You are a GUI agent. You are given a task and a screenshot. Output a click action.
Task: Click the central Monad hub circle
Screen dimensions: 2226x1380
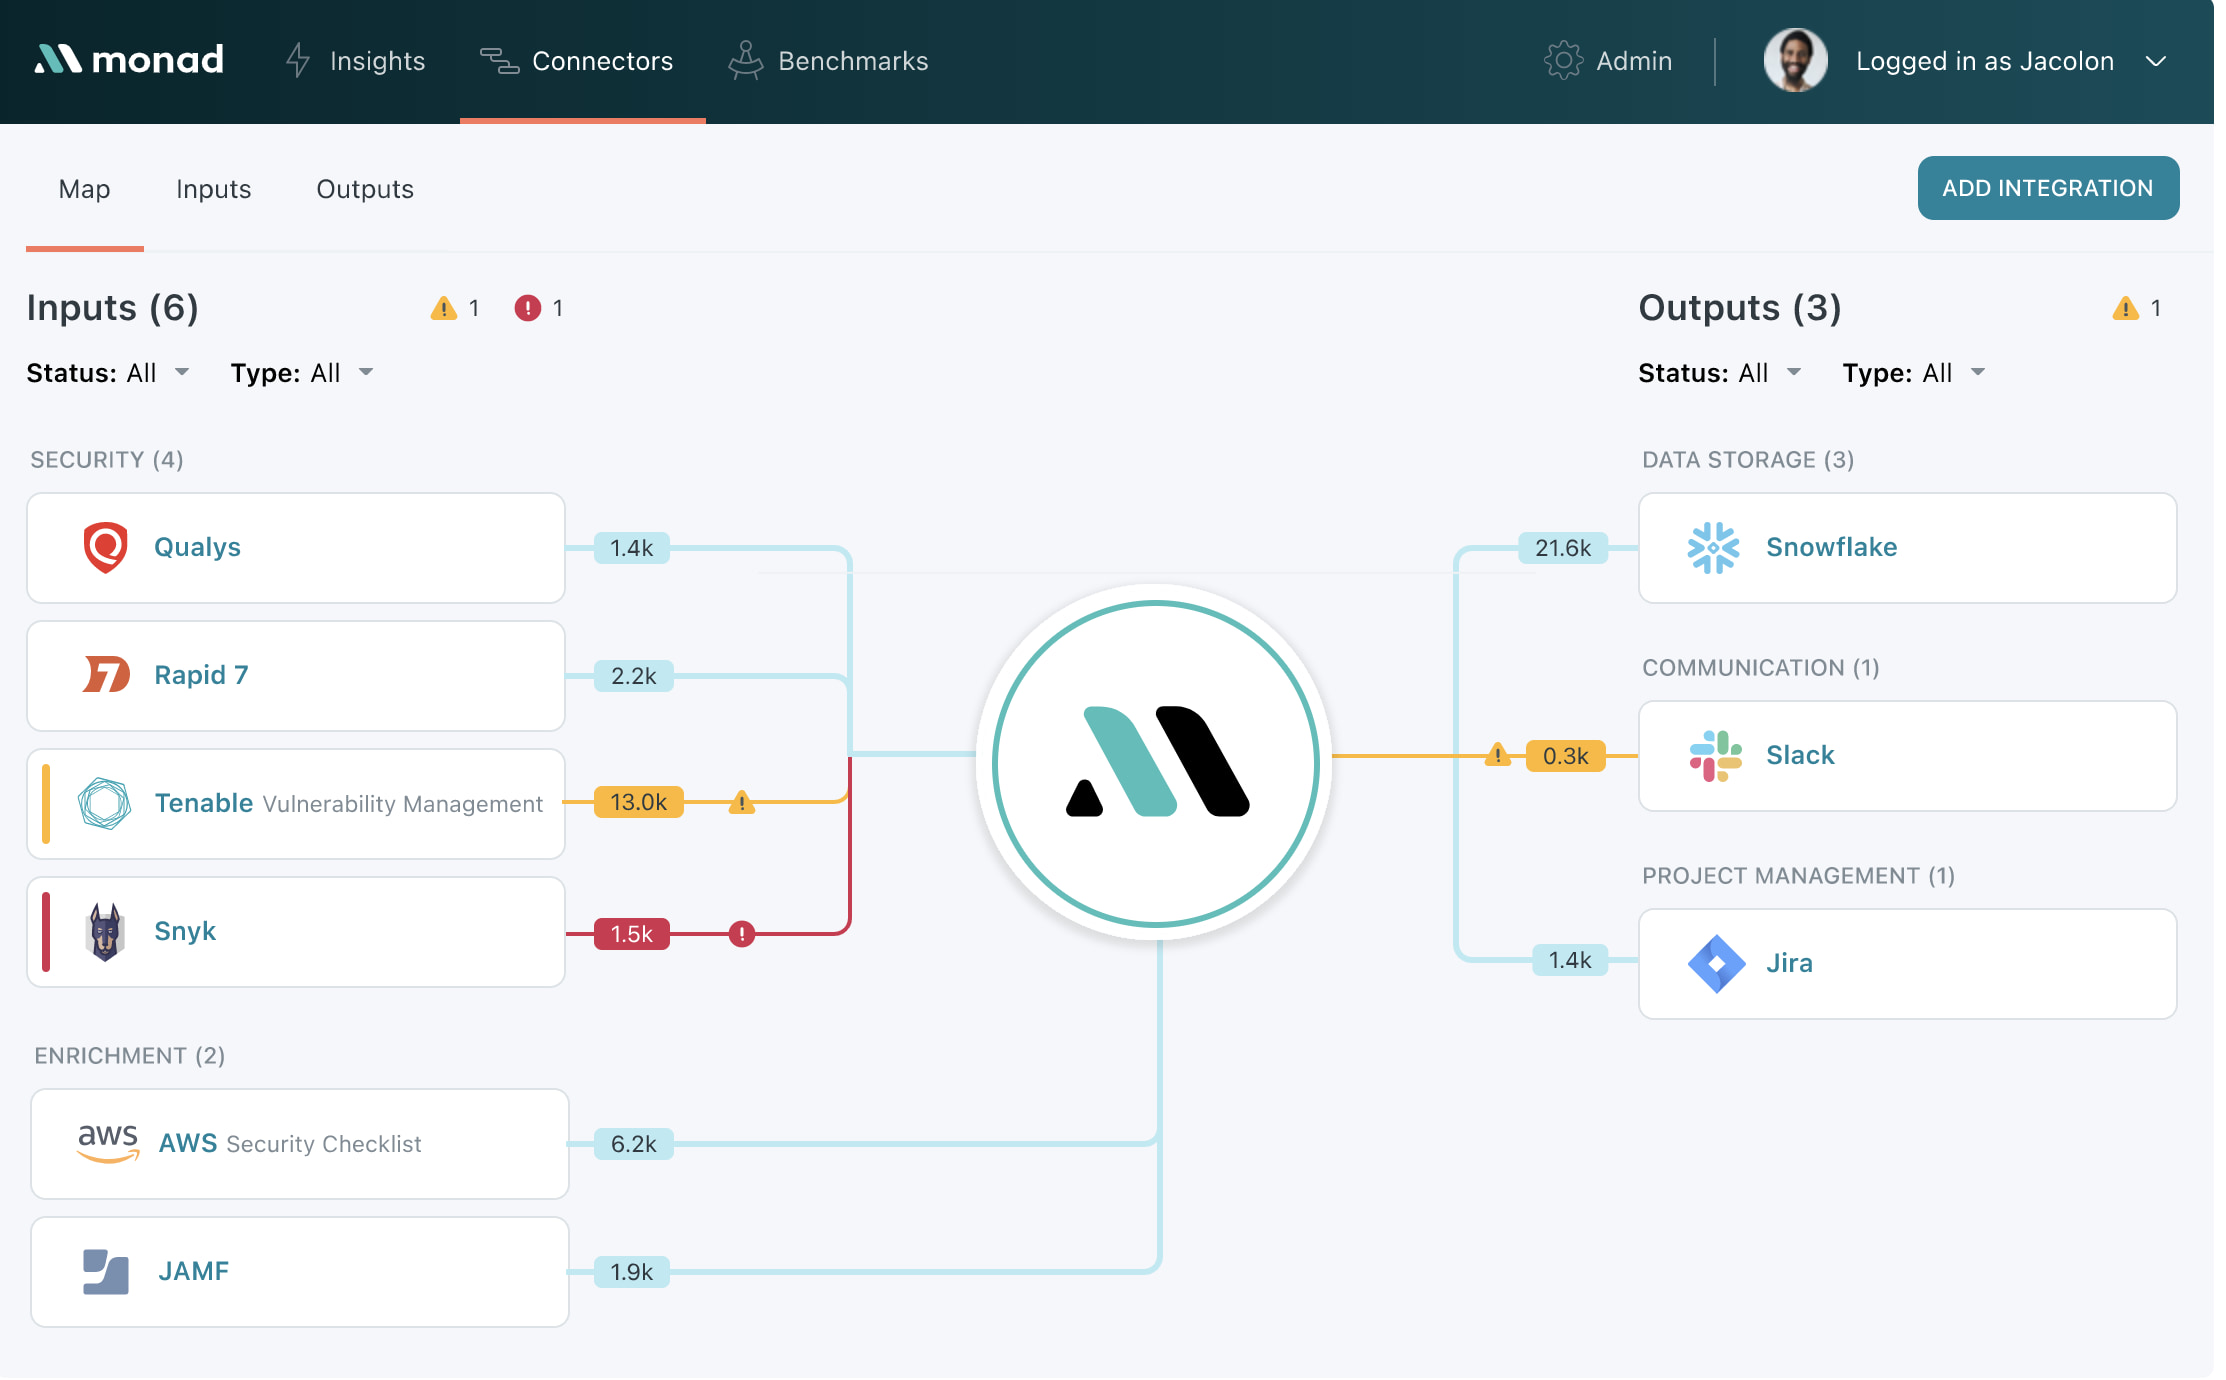(1155, 763)
